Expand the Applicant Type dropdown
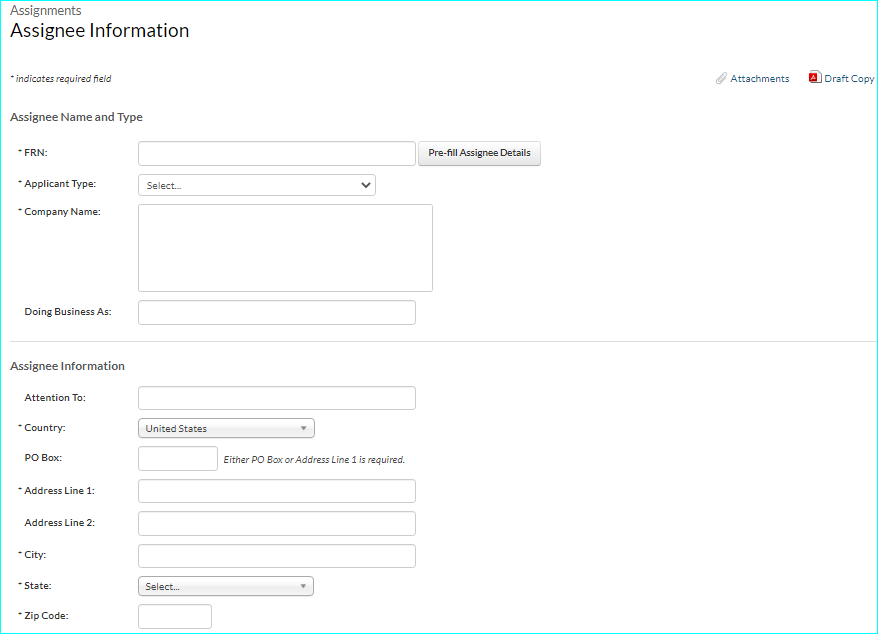Viewport: 878px width, 634px height. coord(256,185)
